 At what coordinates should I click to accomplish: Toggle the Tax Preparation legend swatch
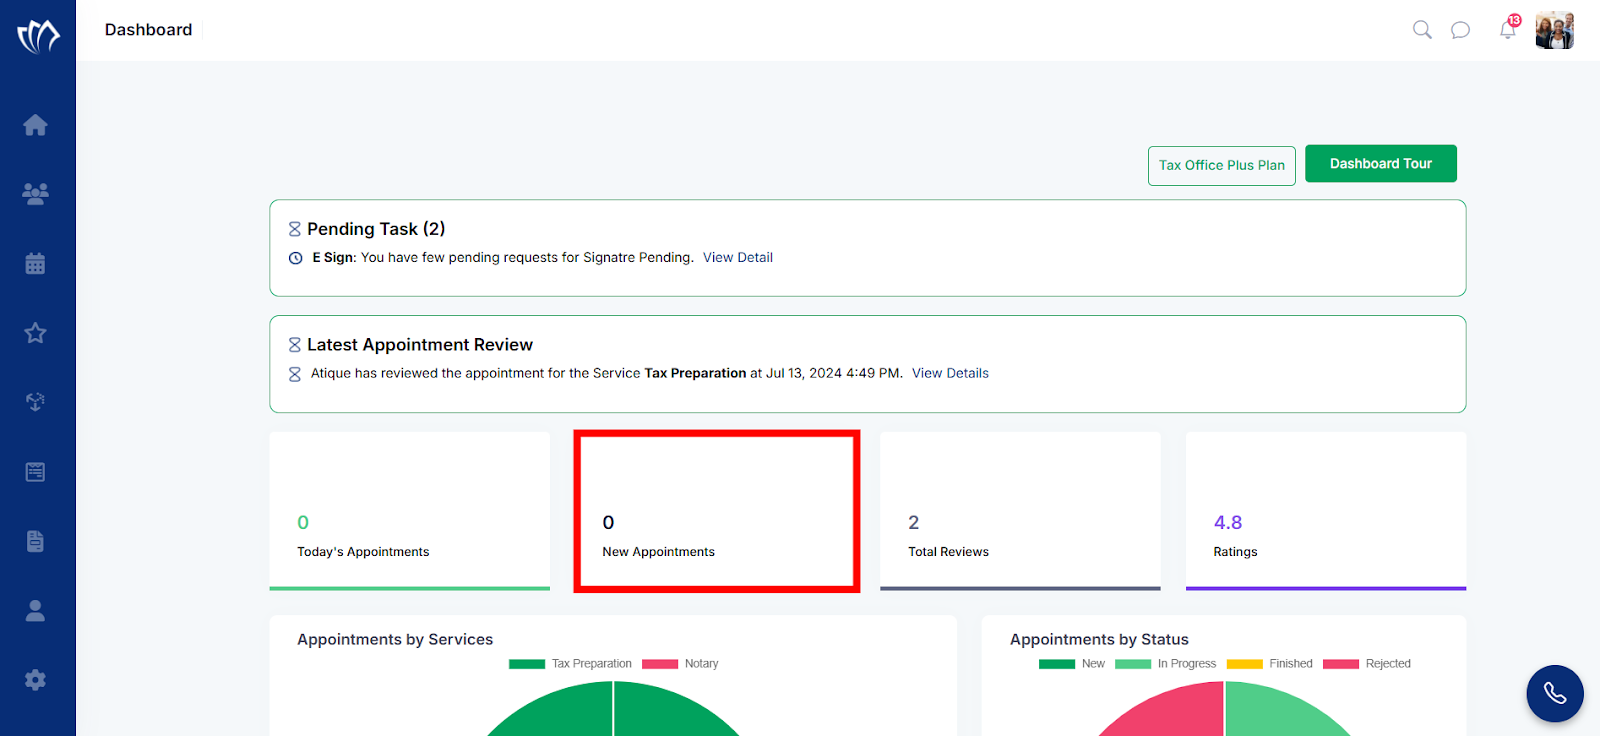tap(527, 664)
